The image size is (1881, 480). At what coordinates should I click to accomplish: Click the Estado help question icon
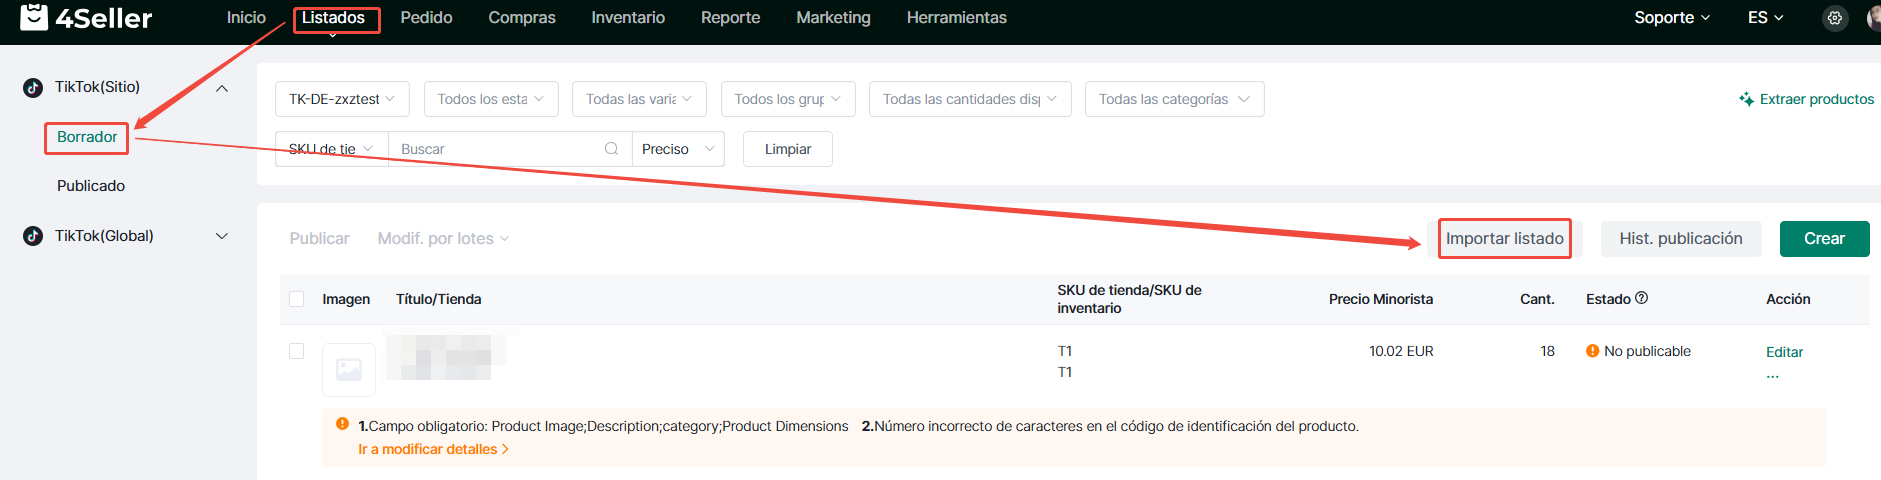click(x=1641, y=298)
